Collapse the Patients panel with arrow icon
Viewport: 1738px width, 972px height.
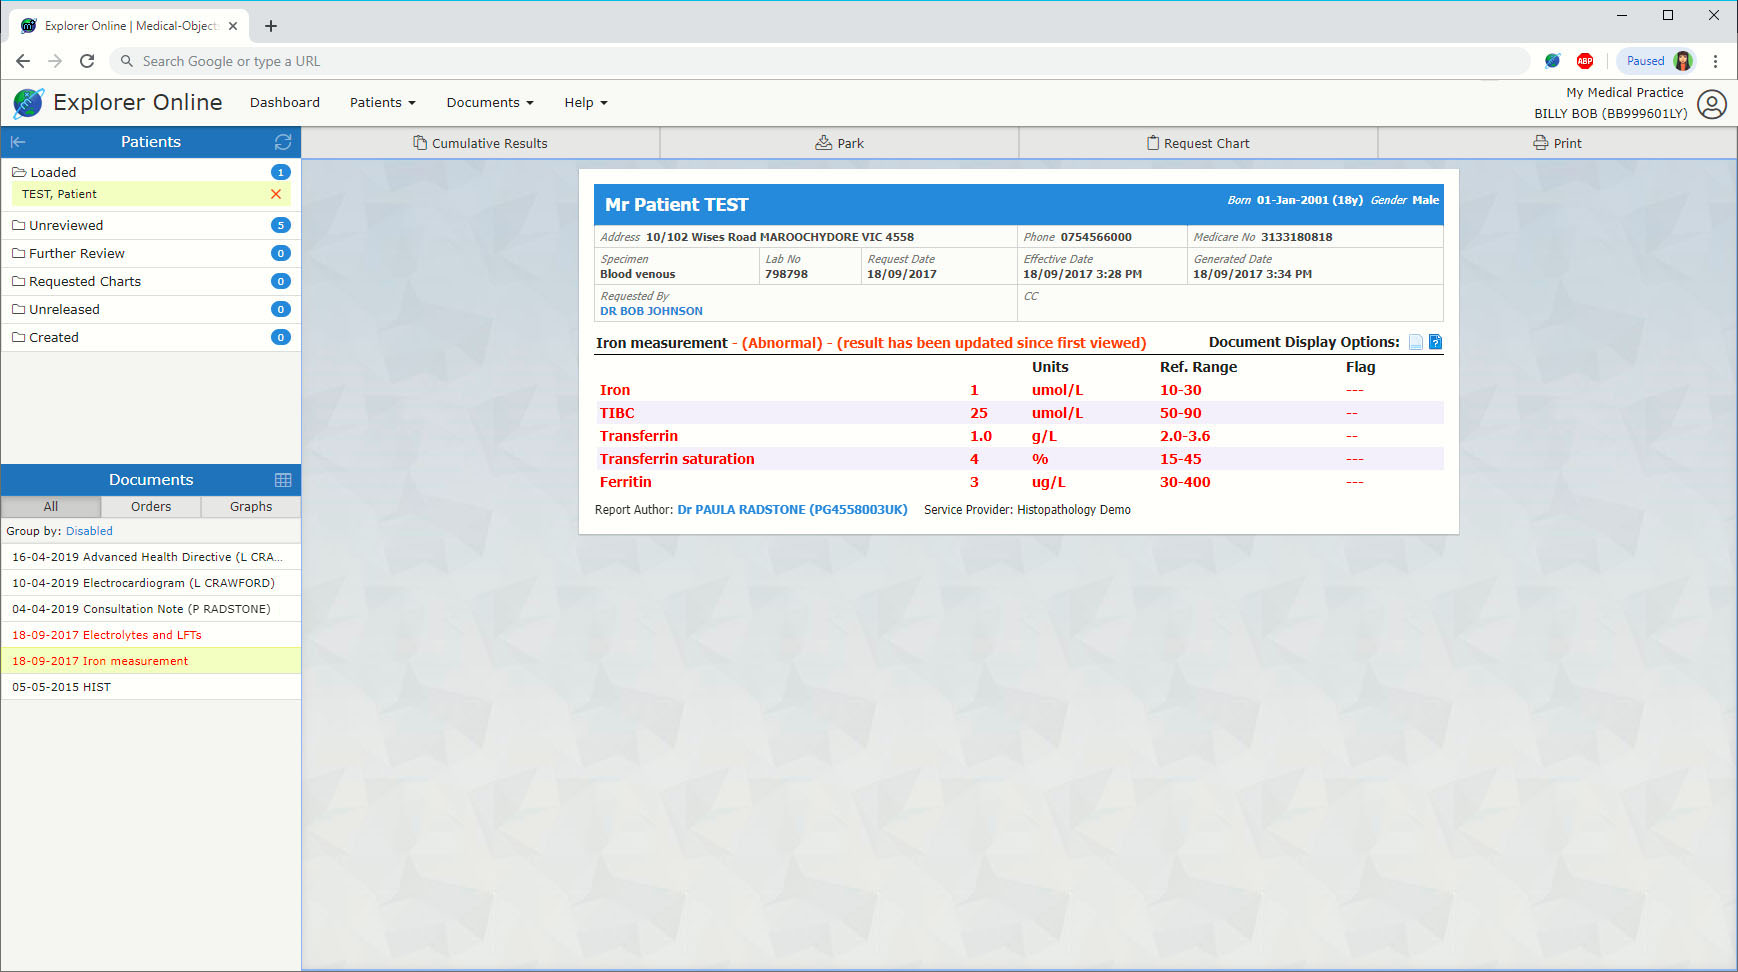click(x=18, y=142)
